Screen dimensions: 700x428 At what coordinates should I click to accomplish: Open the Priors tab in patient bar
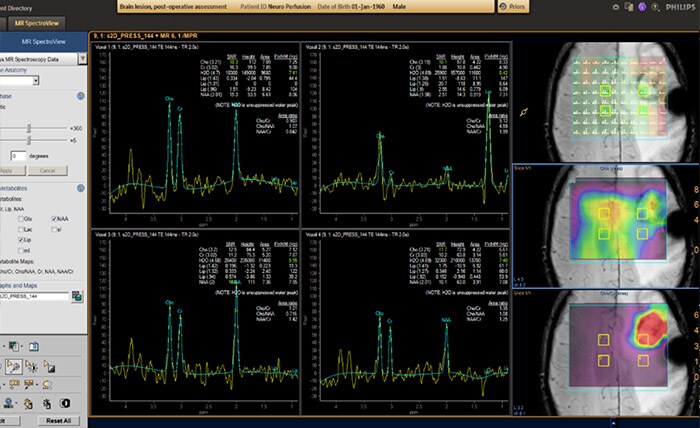513,7
